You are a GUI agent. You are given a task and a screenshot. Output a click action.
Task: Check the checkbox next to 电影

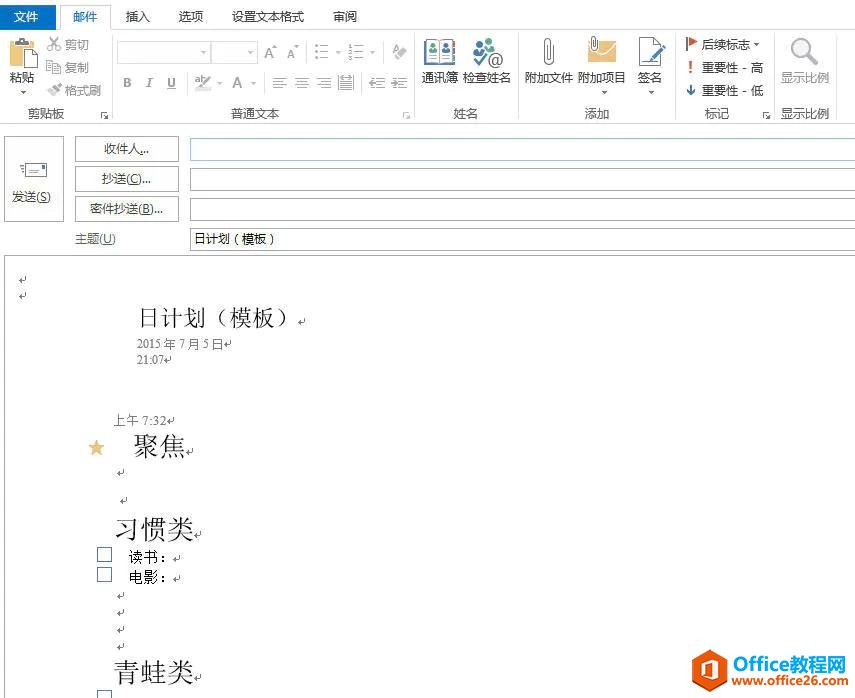click(x=104, y=574)
